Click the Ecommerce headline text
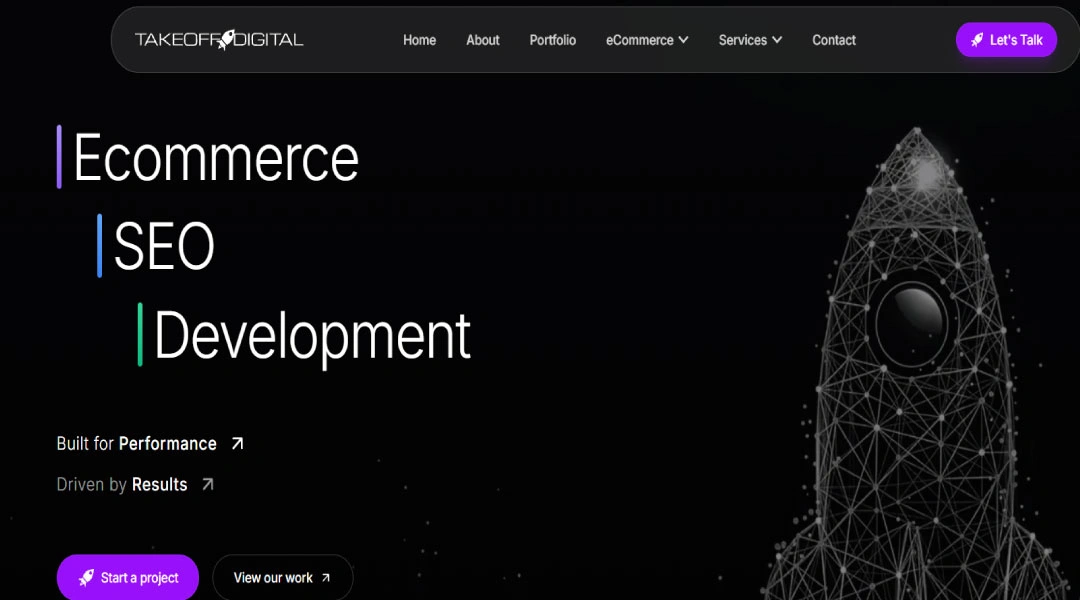 pos(216,158)
